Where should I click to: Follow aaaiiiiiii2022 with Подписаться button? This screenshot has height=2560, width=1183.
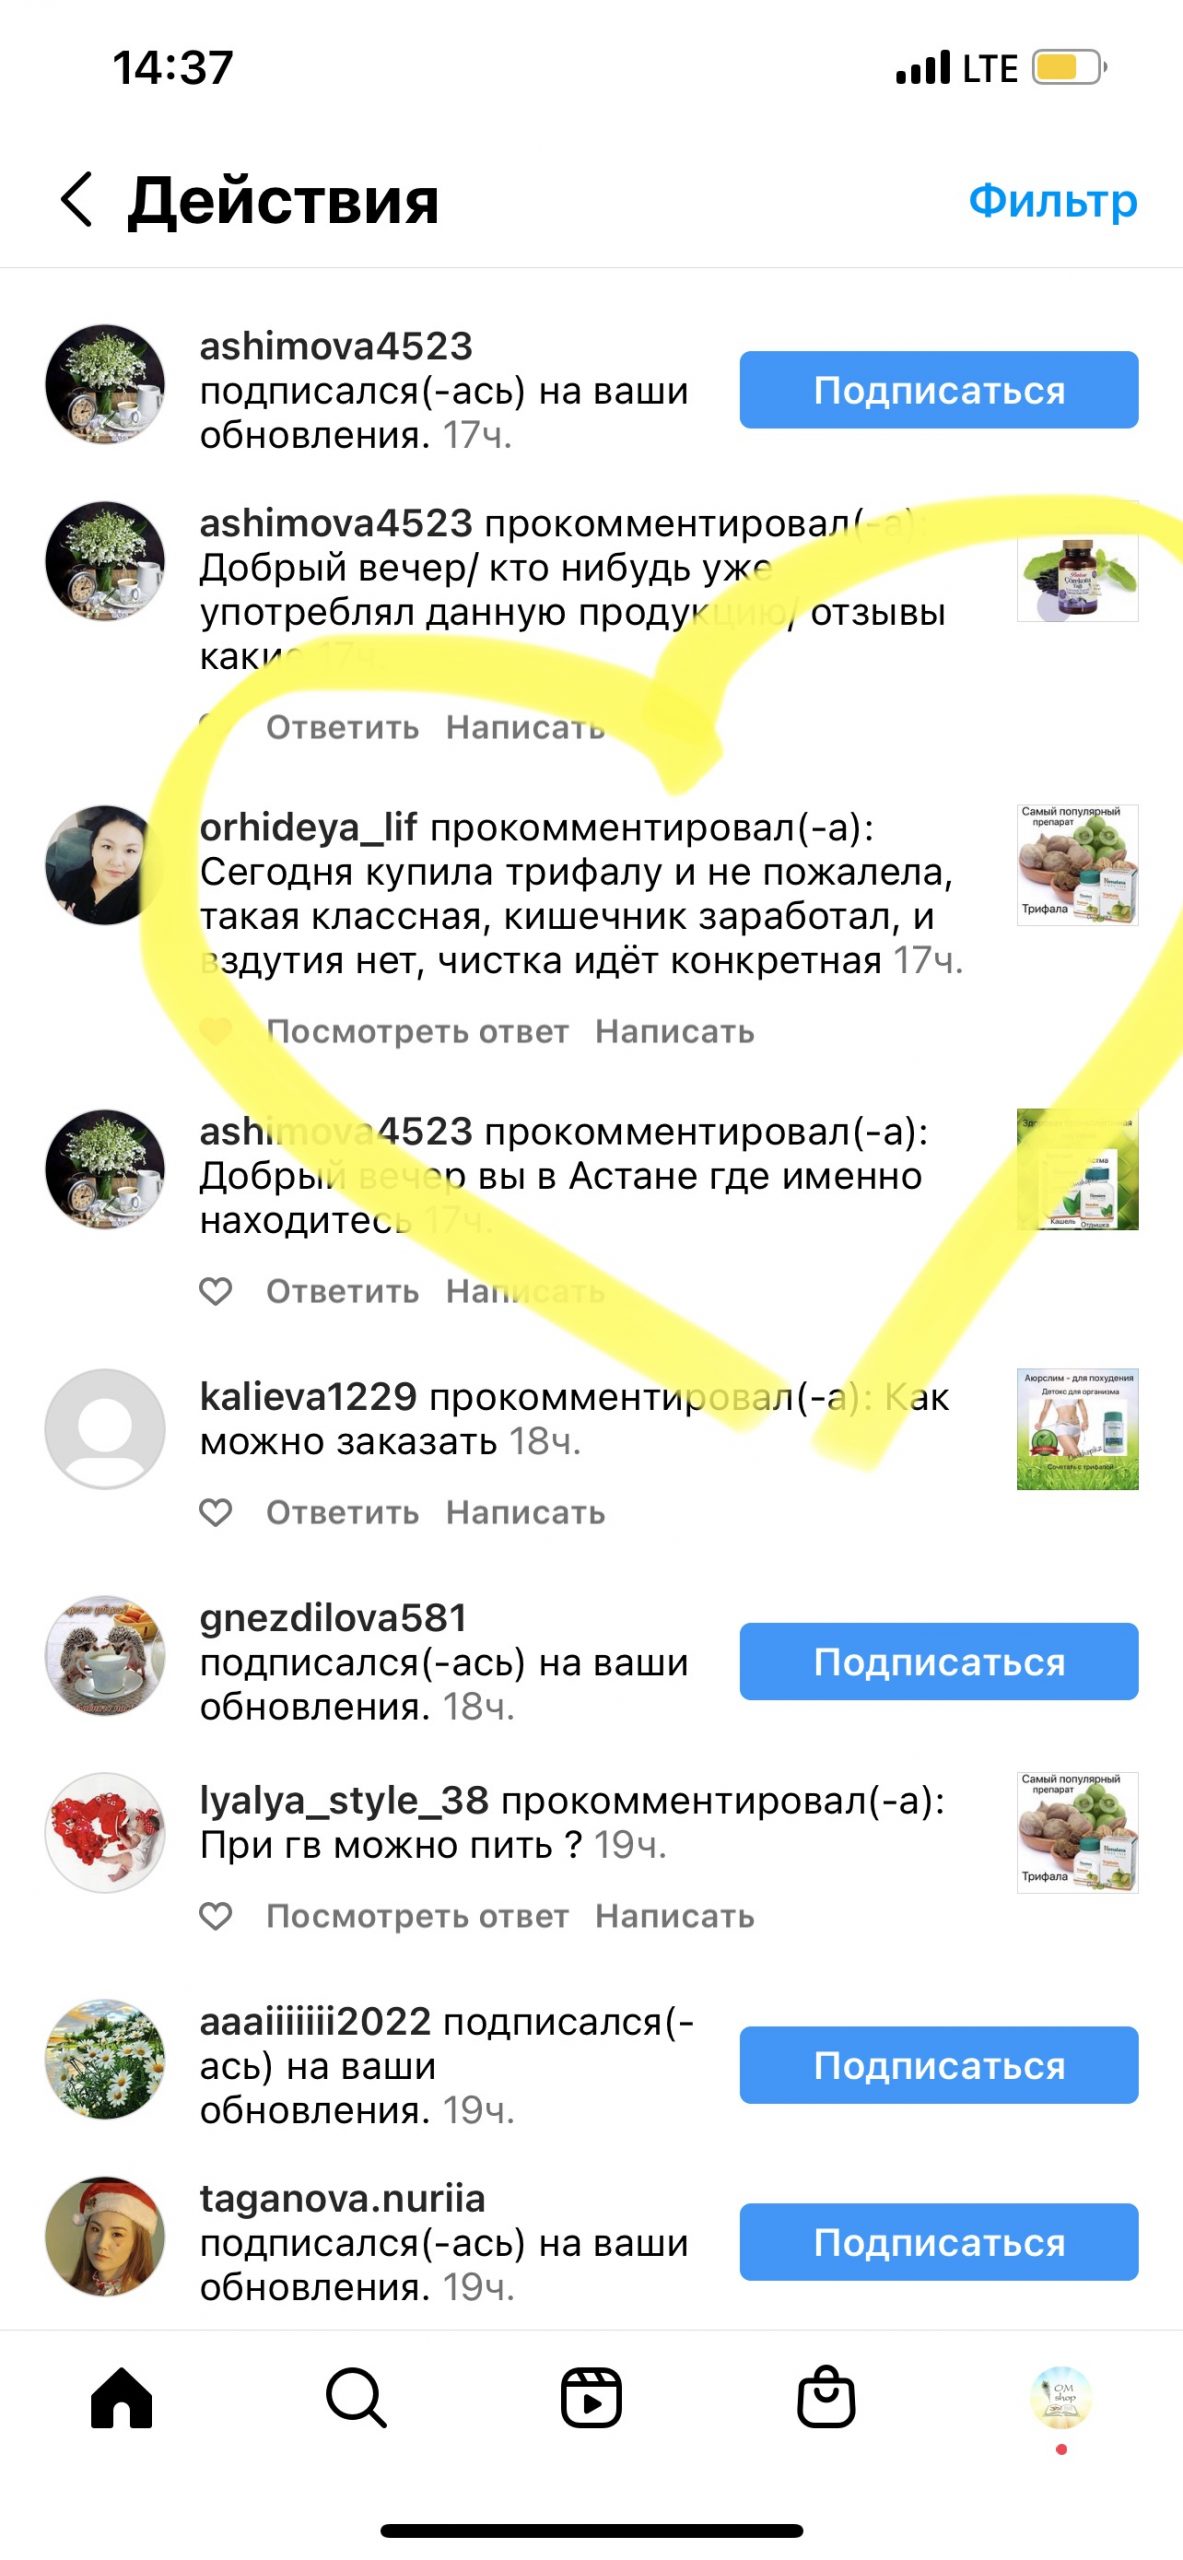pos(939,2065)
